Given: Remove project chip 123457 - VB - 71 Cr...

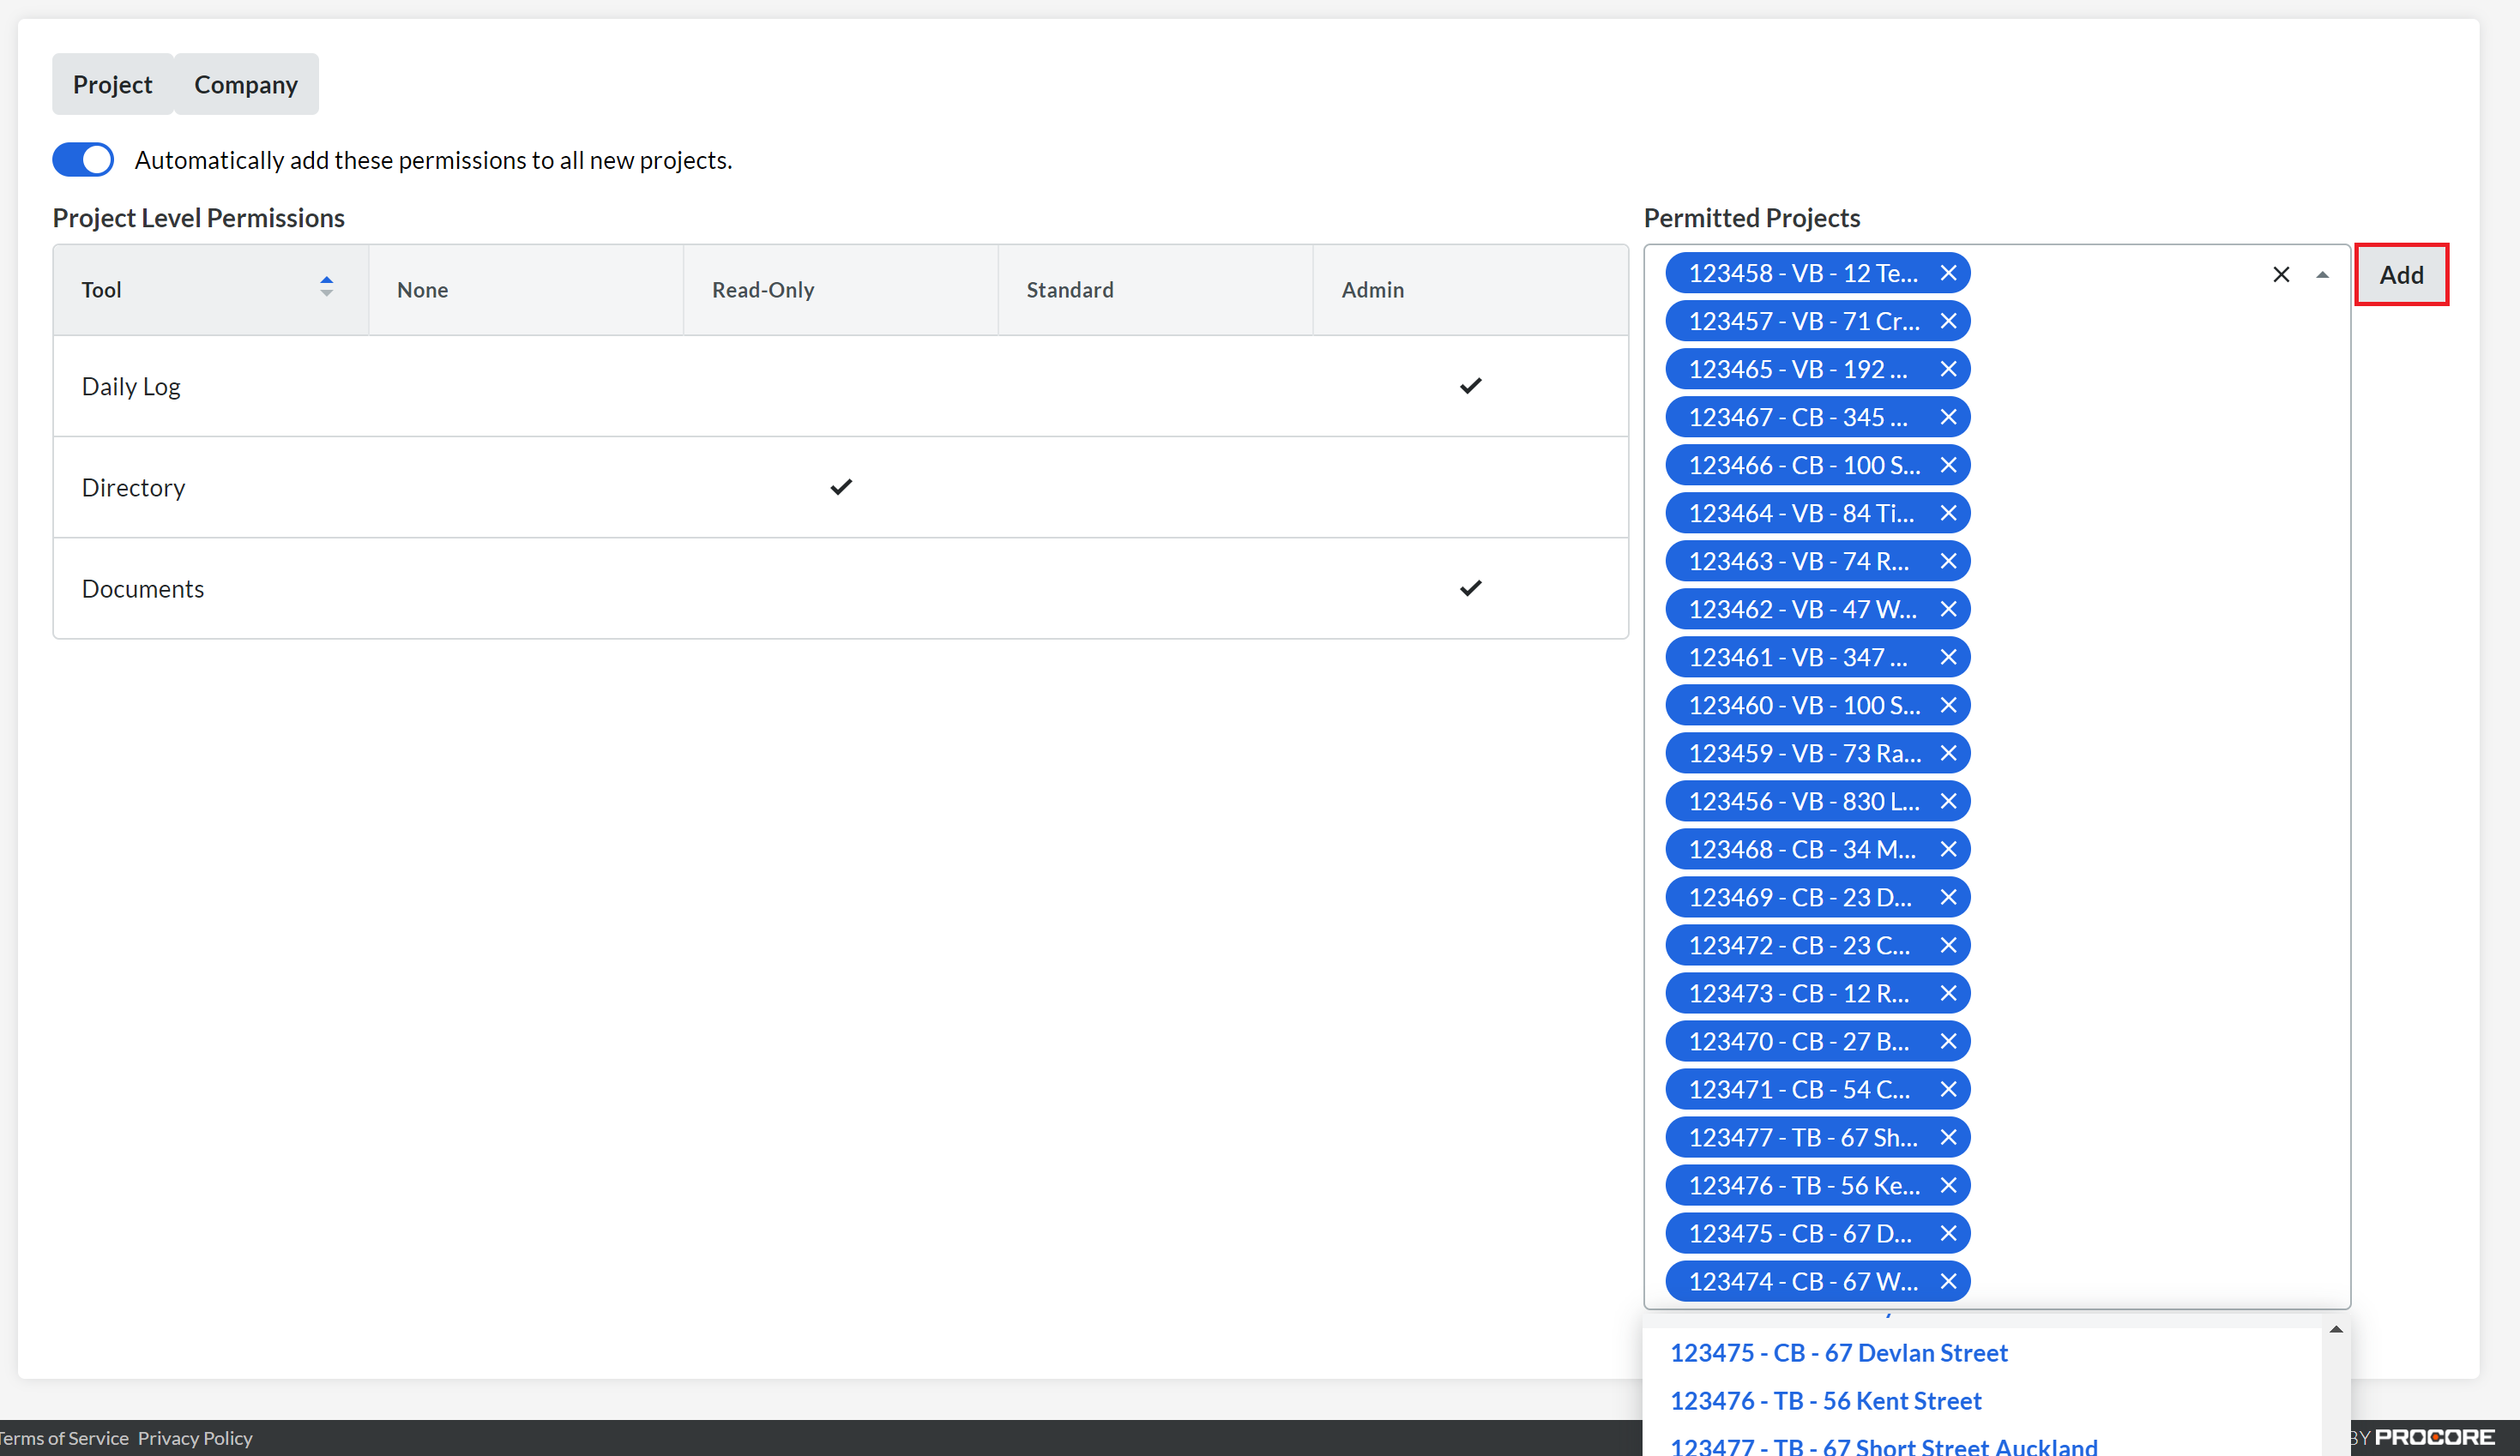Looking at the screenshot, I should [1948, 321].
